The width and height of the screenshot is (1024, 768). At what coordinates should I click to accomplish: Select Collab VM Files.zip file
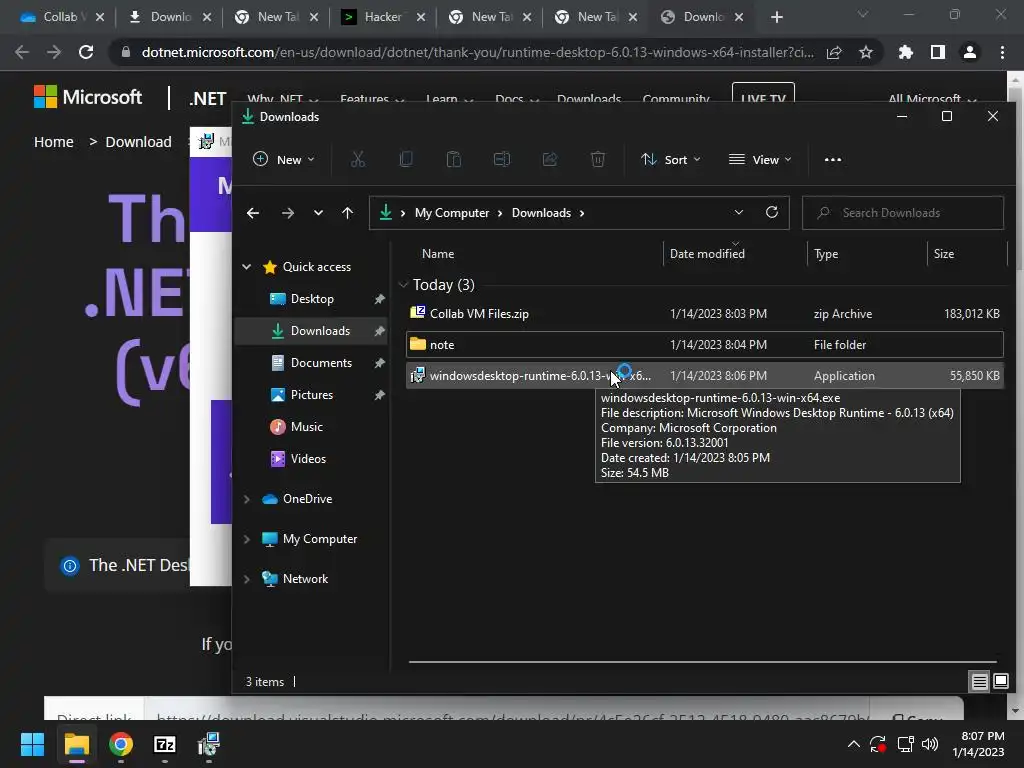(x=705, y=313)
